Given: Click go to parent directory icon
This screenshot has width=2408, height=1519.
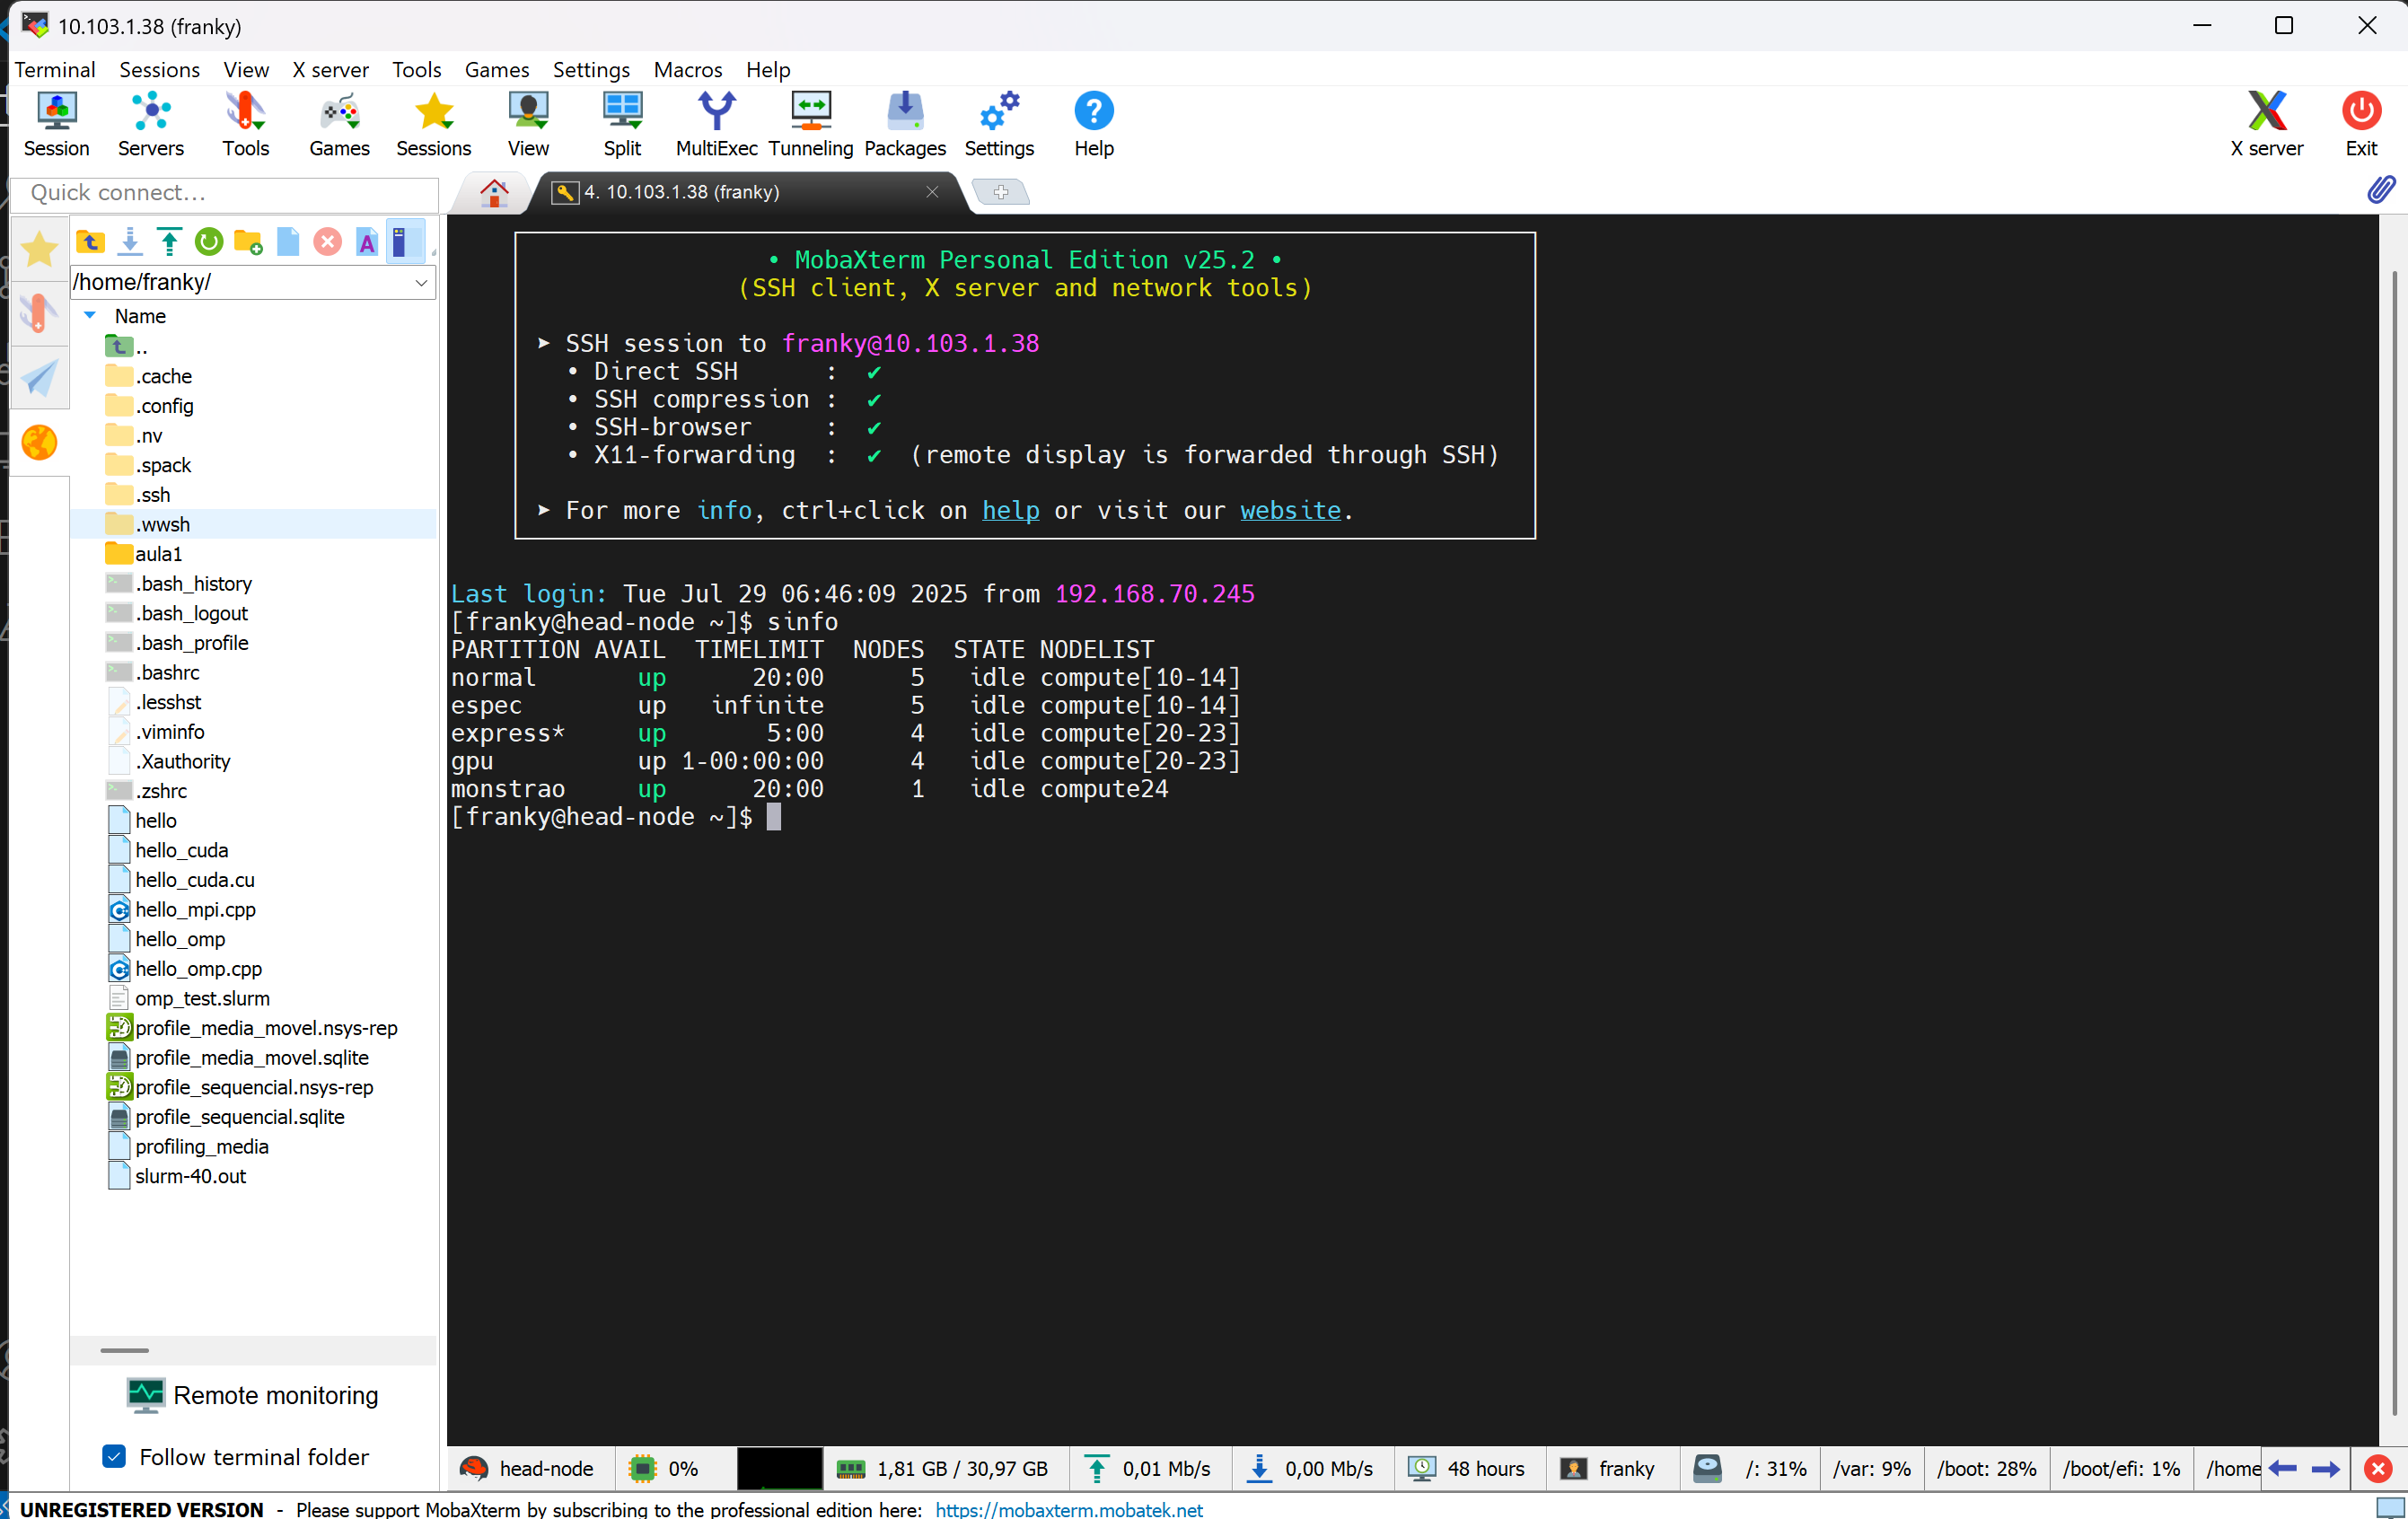Looking at the screenshot, I should pyautogui.click(x=90, y=241).
